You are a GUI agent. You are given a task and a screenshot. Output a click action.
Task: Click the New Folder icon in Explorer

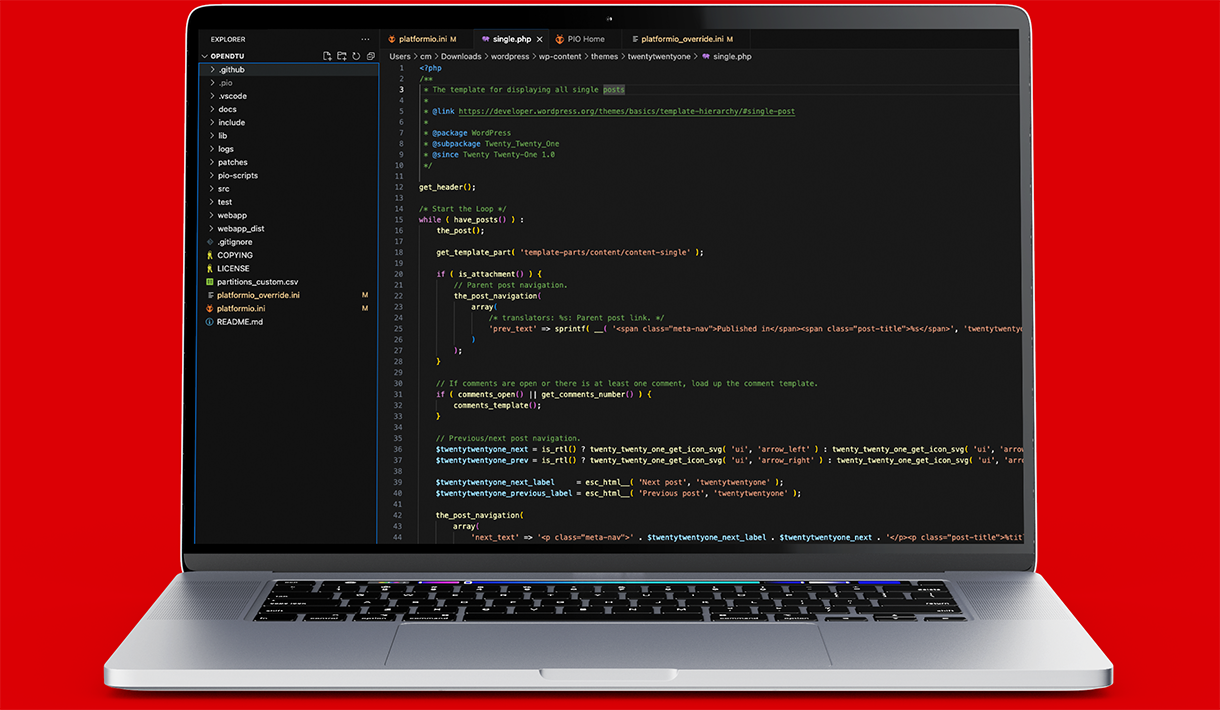(341, 56)
